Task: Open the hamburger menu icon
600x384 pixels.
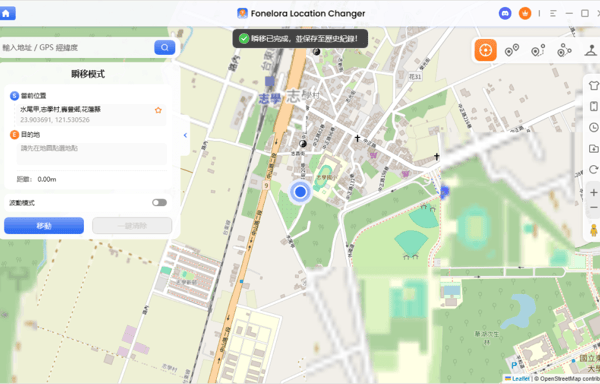Action: point(553,13)
